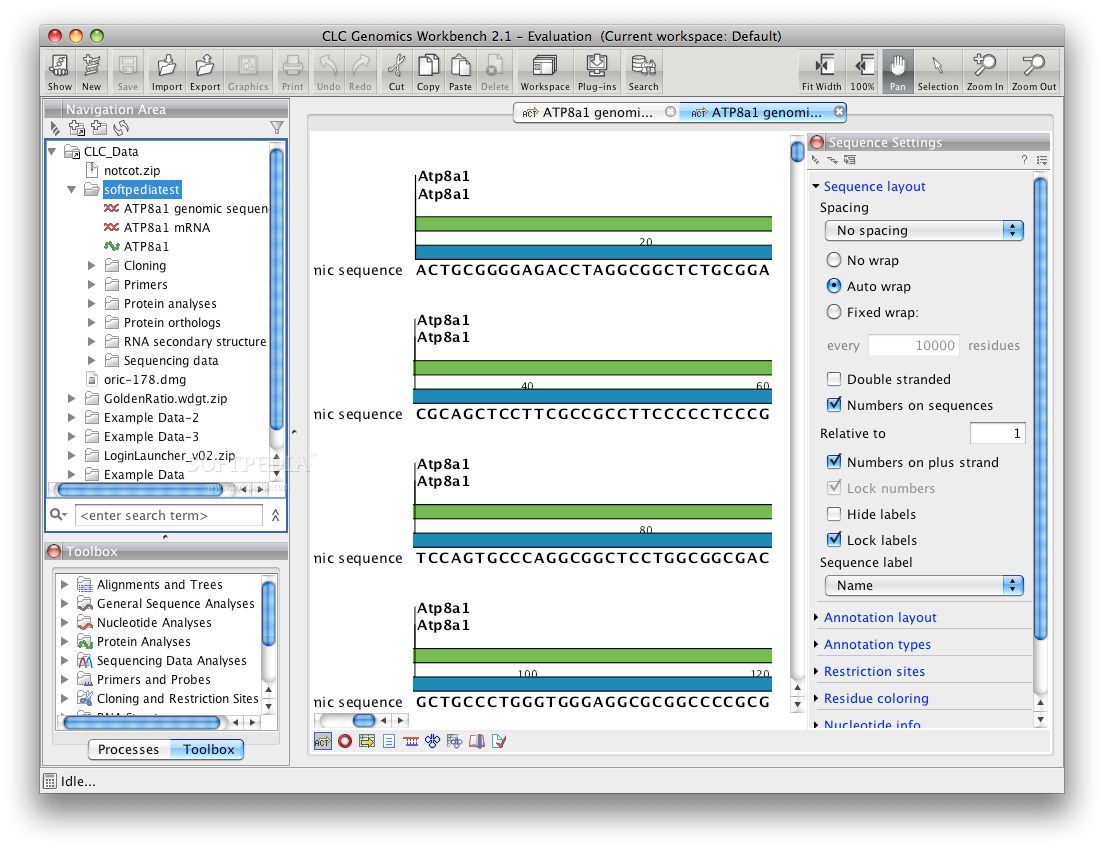Select the Auto wrap radio option

(x=834, y=286)
